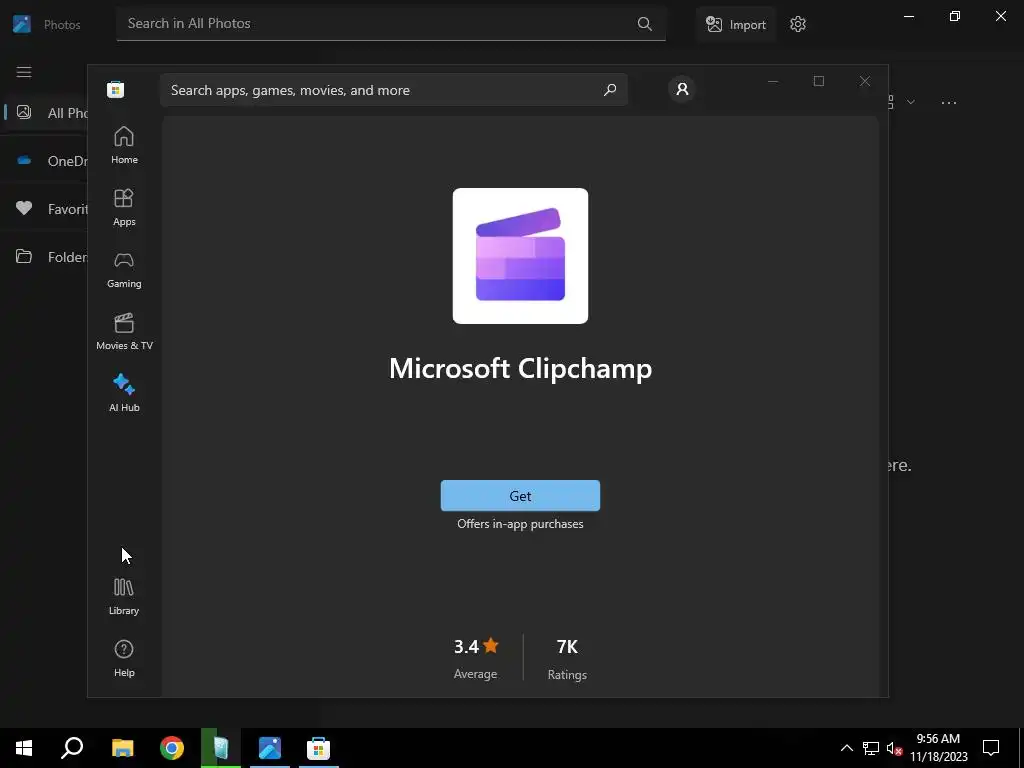
Task: Select OneDrive in Photos sidebar
Action: [46, 161]
